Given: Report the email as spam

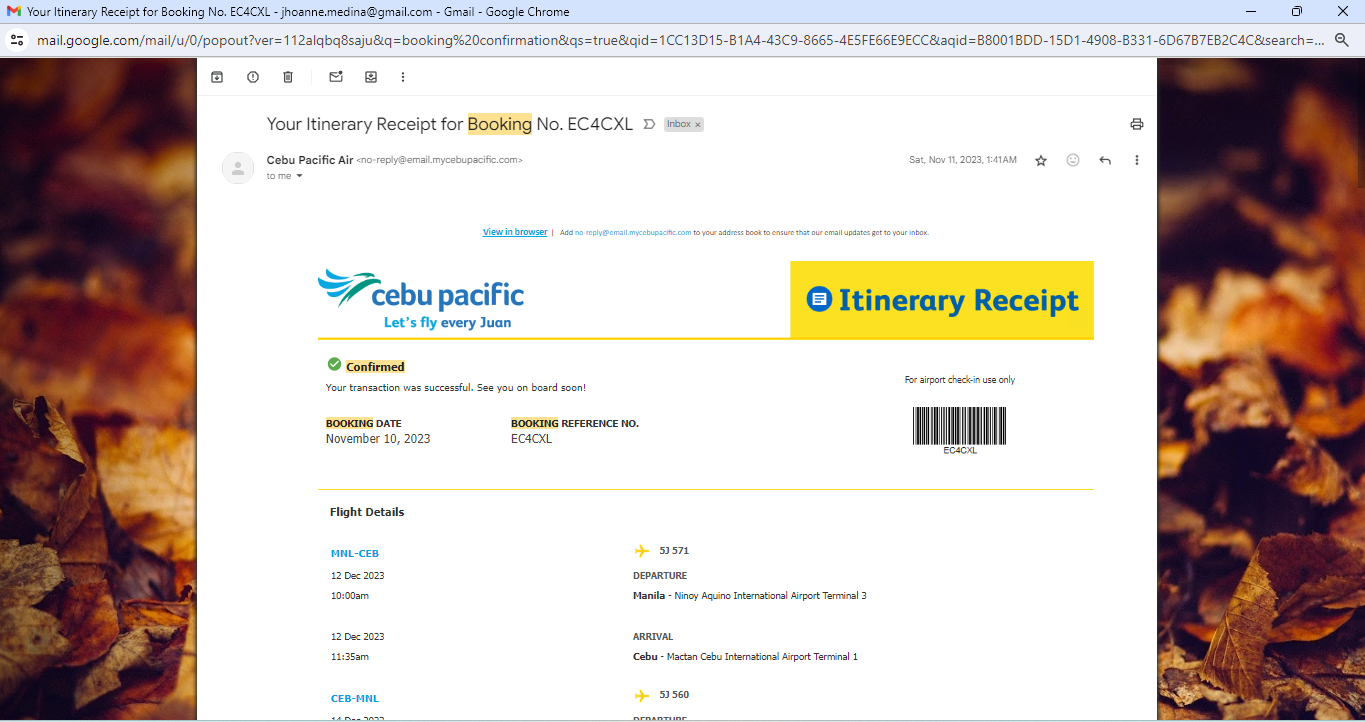Looking at the screenshot, I should [x=253, y=77].
